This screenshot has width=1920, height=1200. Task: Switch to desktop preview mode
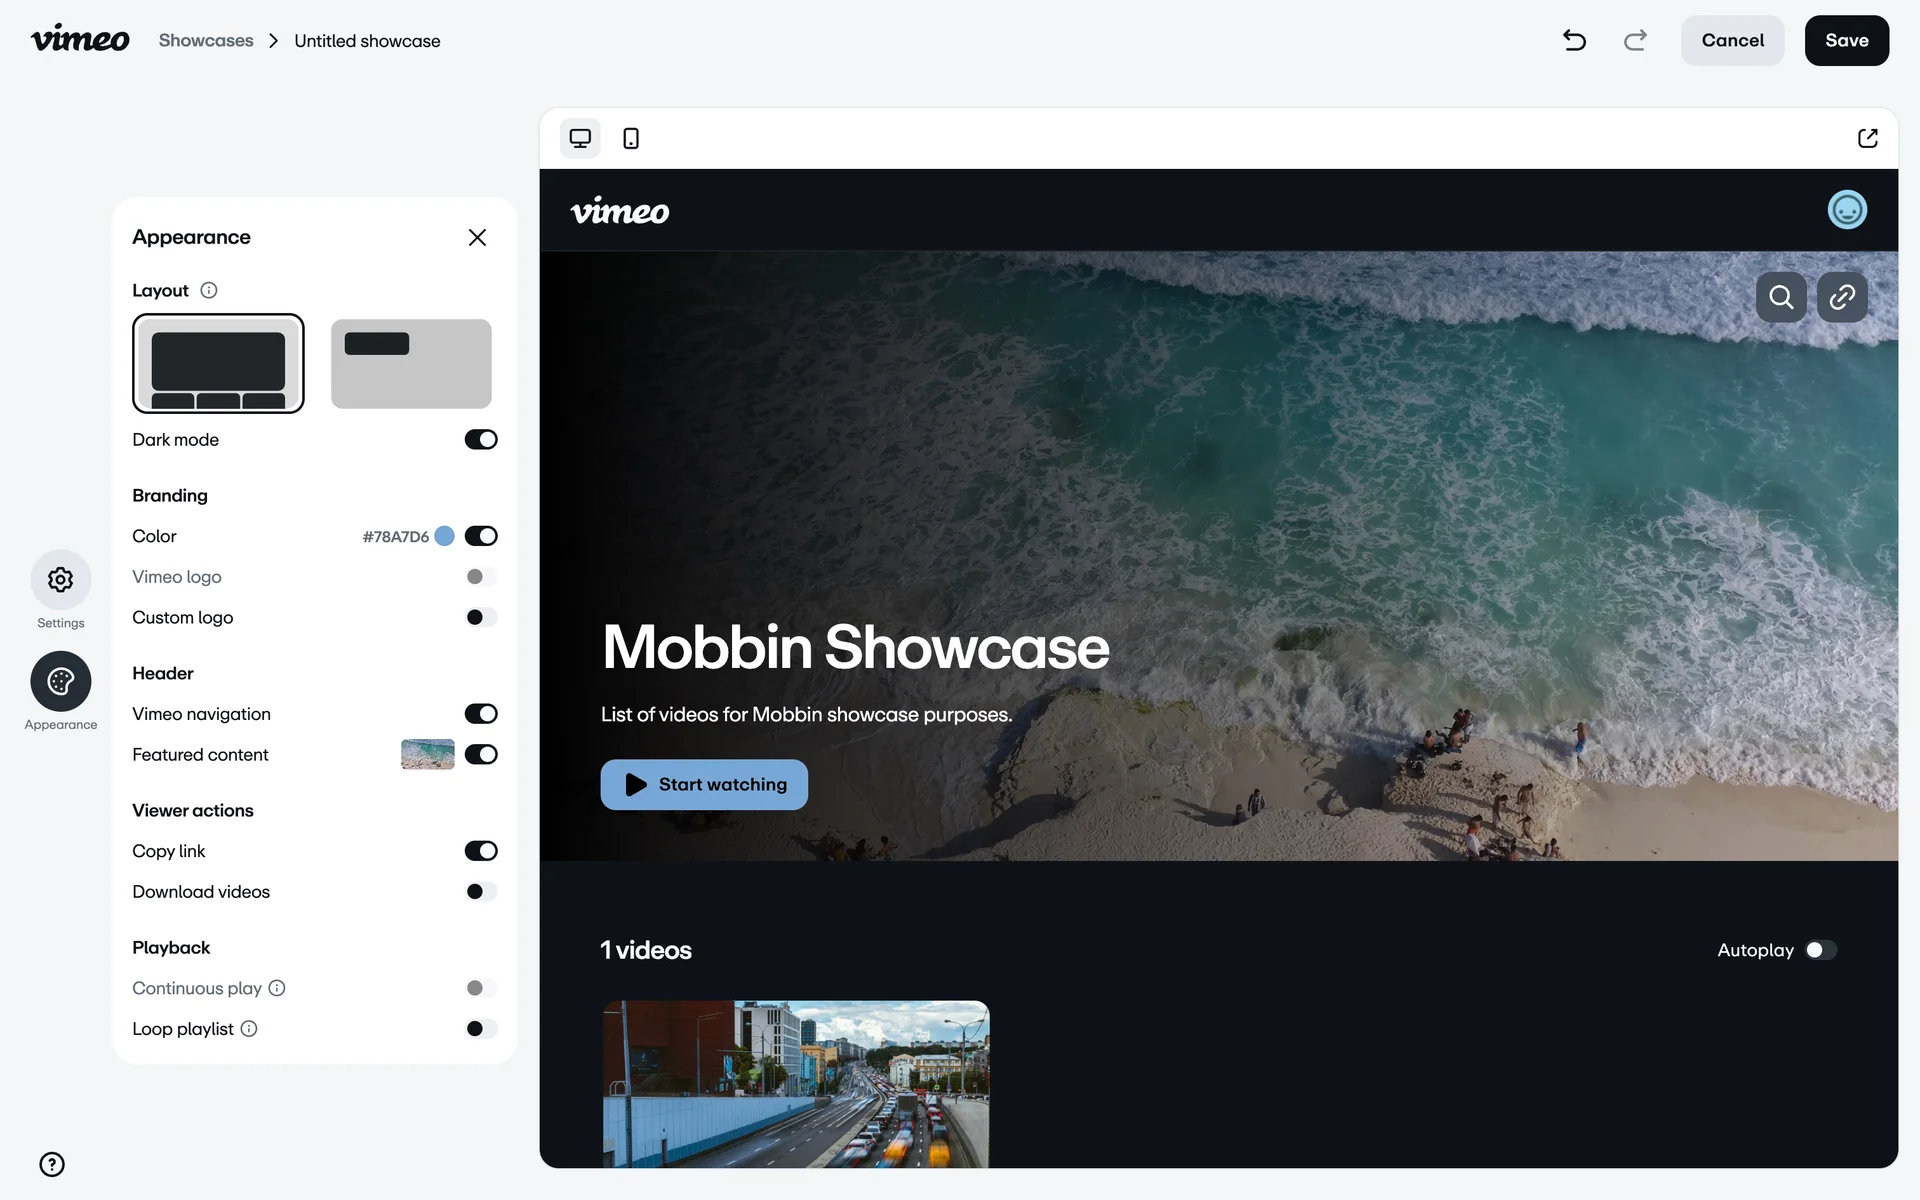click(580, 138)
